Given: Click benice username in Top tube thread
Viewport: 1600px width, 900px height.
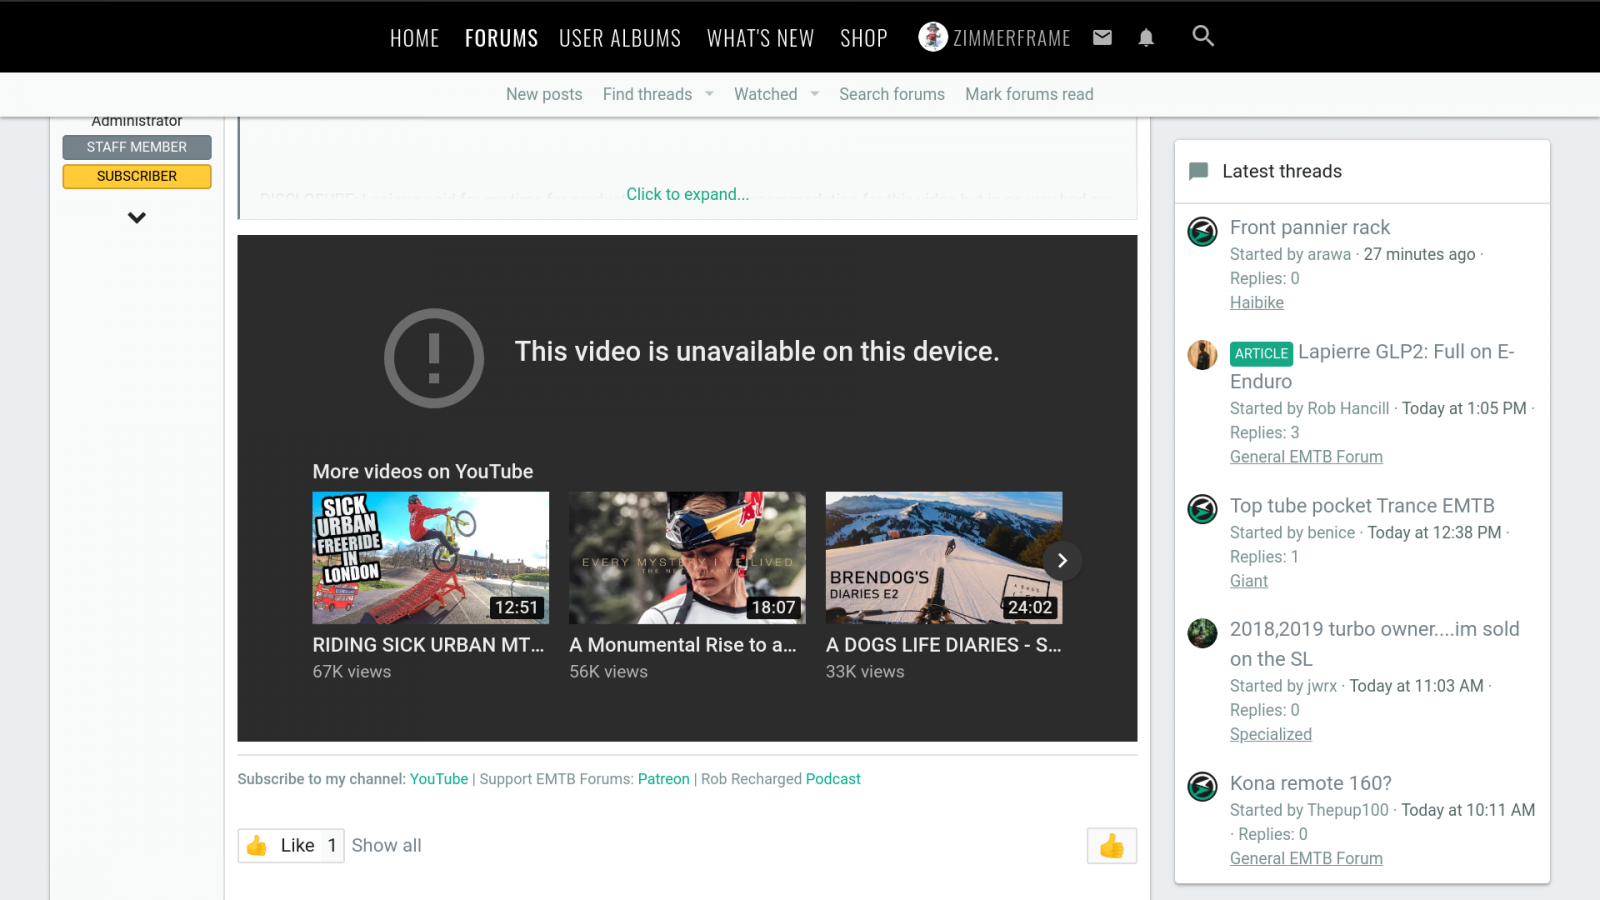Looking at the screenshot, I should pos(1331,532).
